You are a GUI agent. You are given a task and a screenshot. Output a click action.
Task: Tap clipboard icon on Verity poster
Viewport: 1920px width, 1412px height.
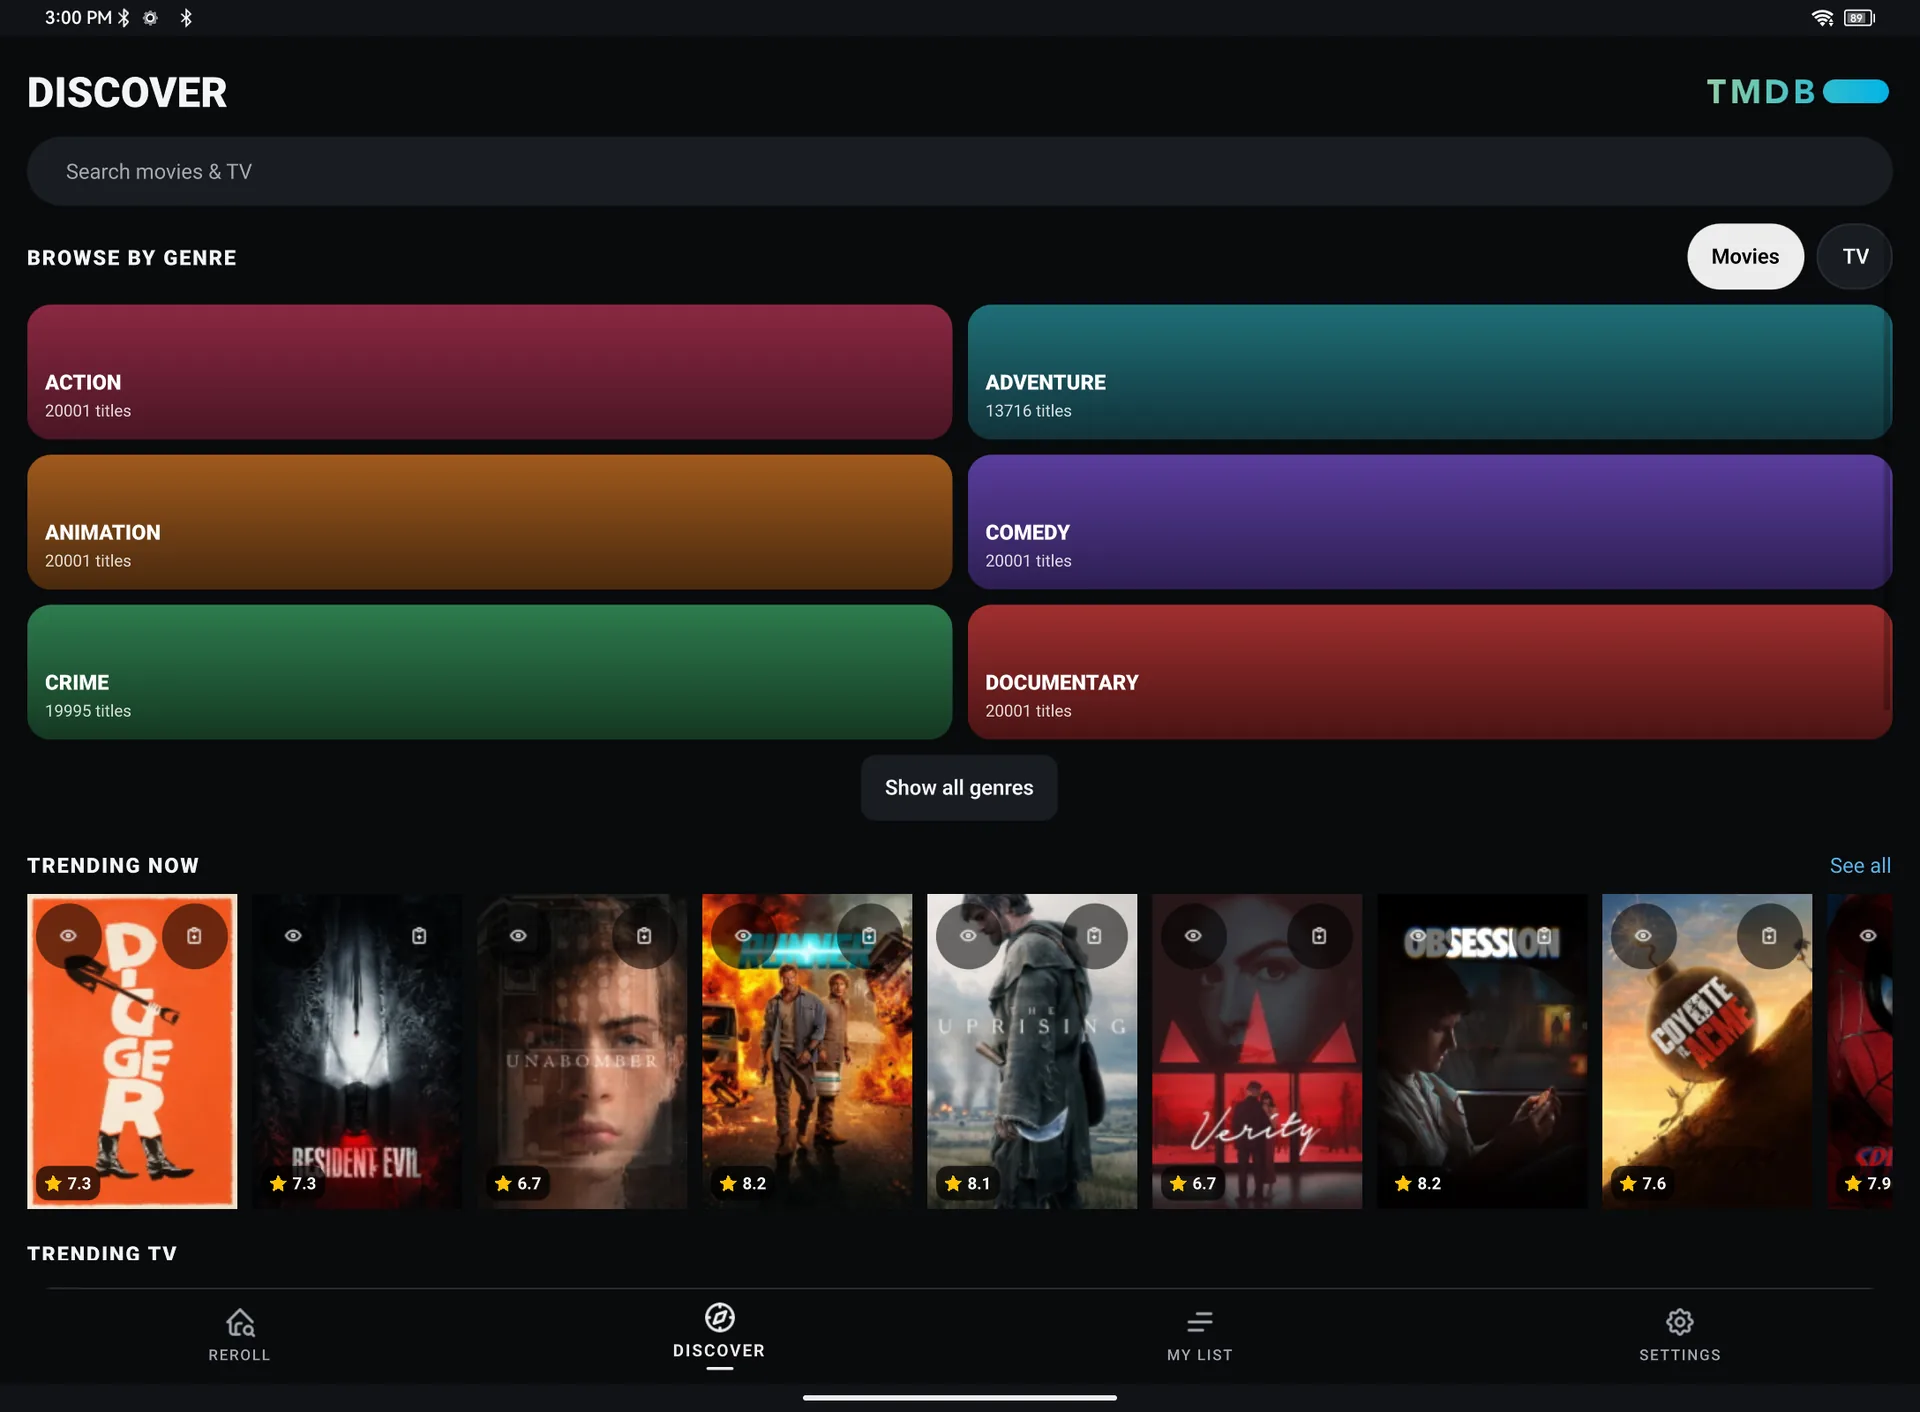(x=1319, y=936)
